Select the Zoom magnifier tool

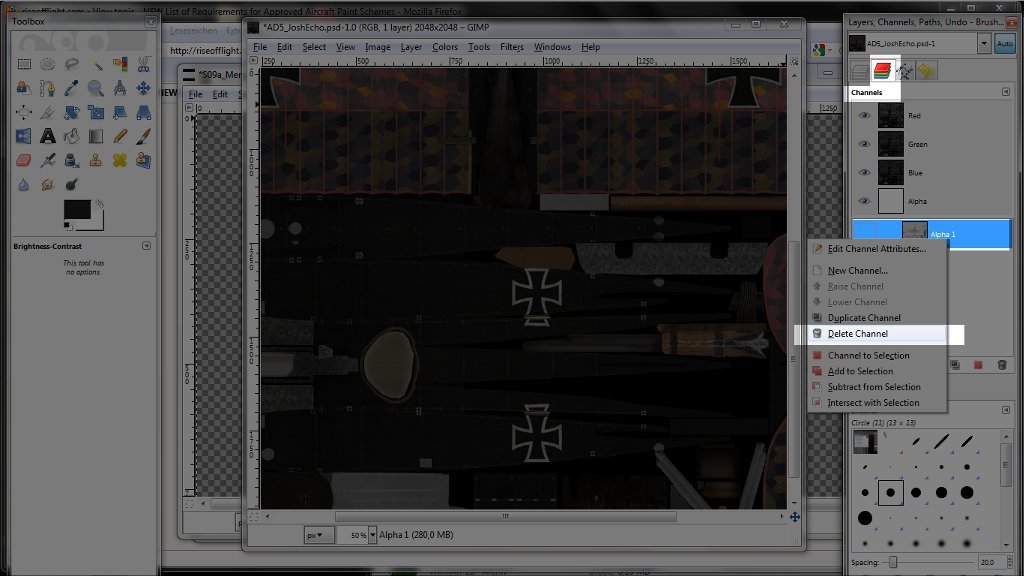(x=95, y=88)
